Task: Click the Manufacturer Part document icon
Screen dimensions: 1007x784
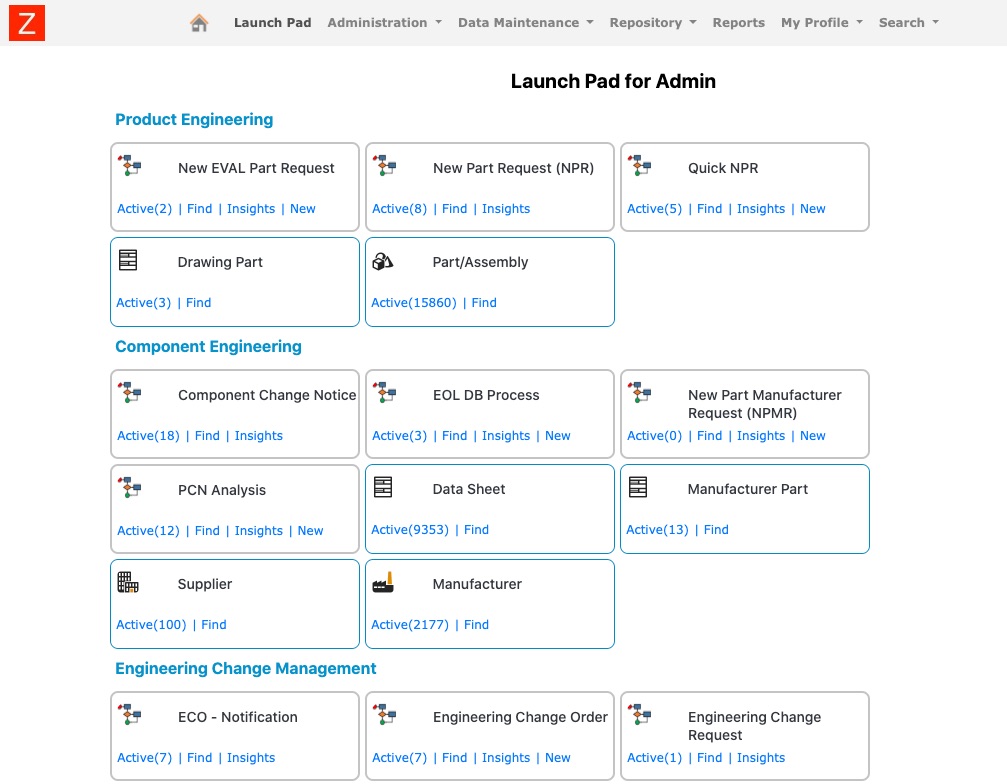Action: click(x=638, y=487)
